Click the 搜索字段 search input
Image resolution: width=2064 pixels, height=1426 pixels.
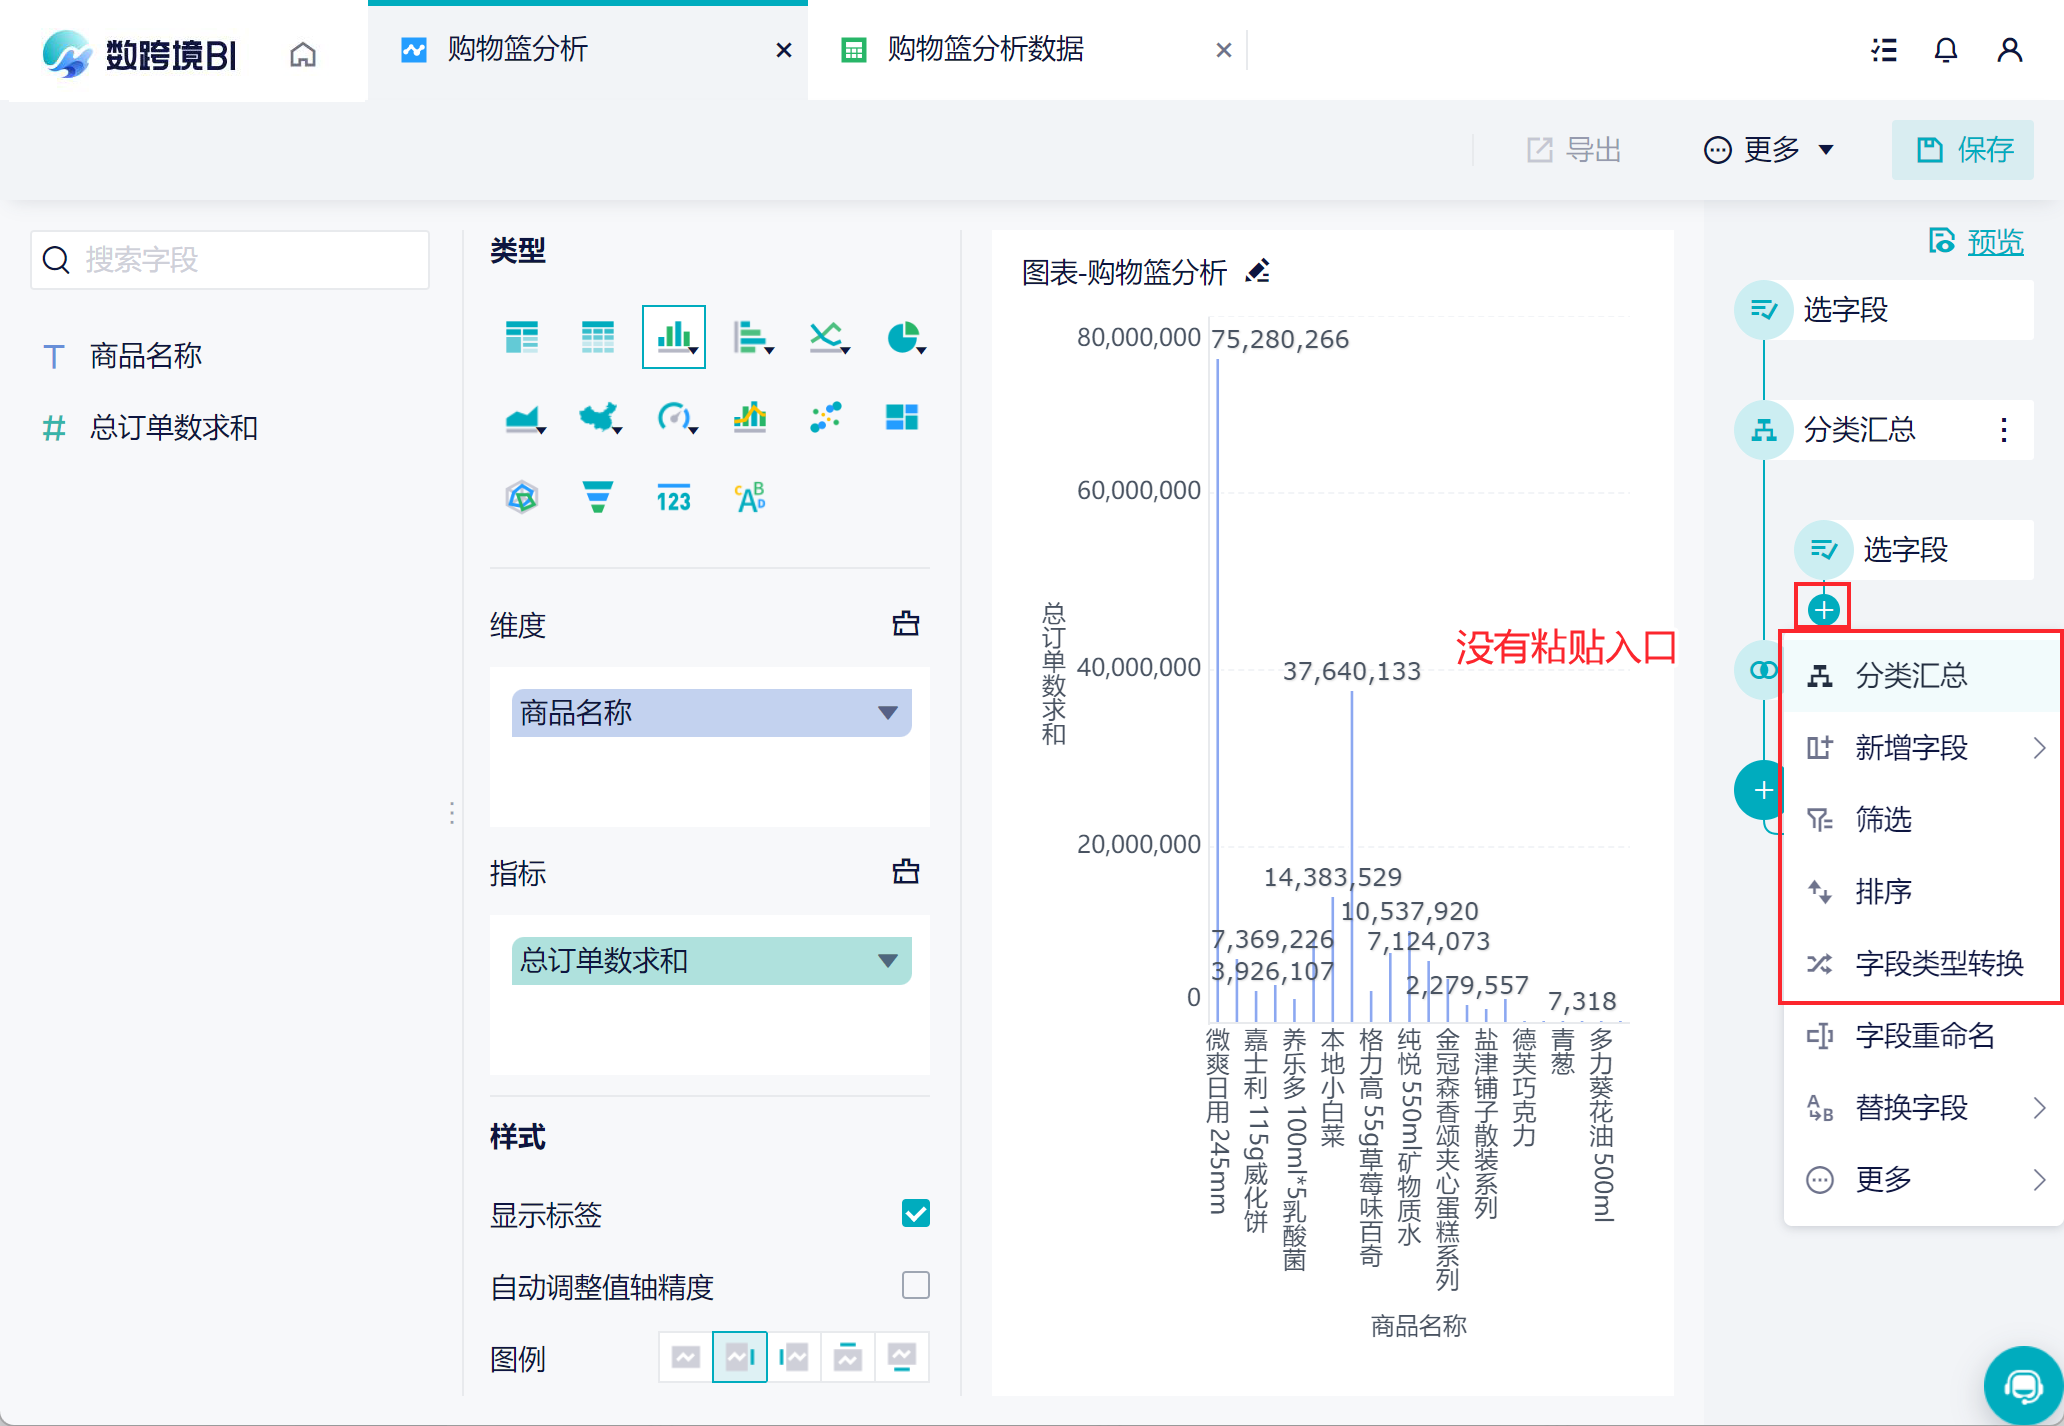(x=230, y=260)
